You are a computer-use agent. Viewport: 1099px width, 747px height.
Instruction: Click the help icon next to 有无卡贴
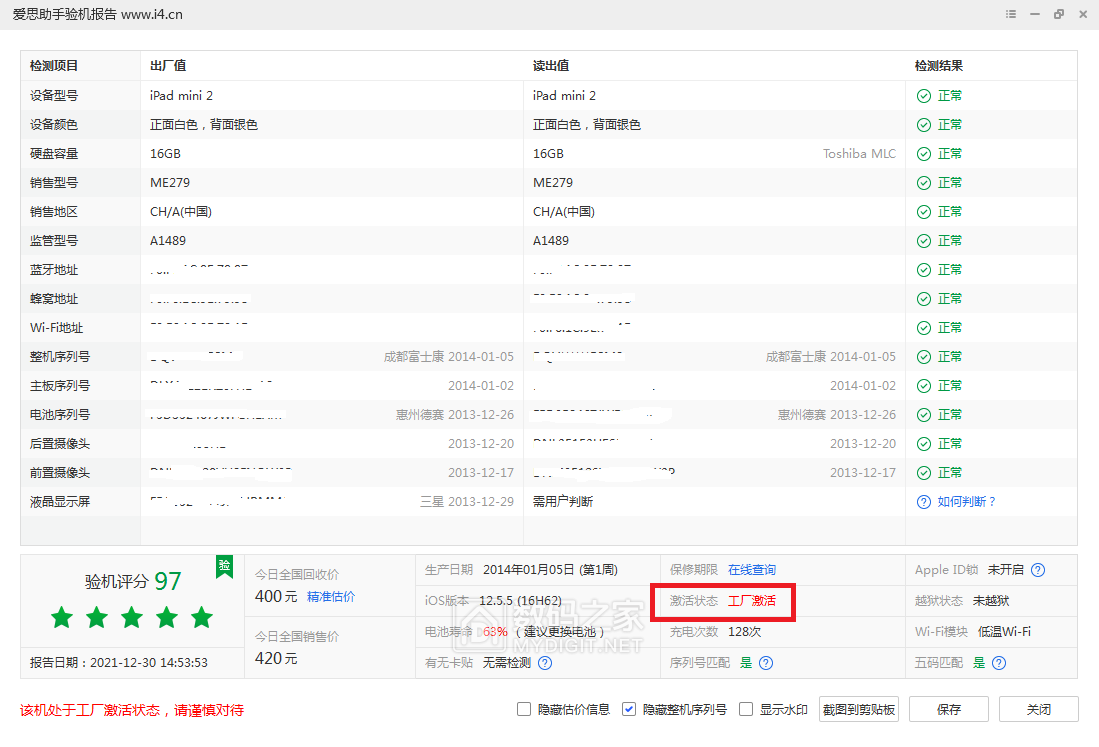point(545,663)
